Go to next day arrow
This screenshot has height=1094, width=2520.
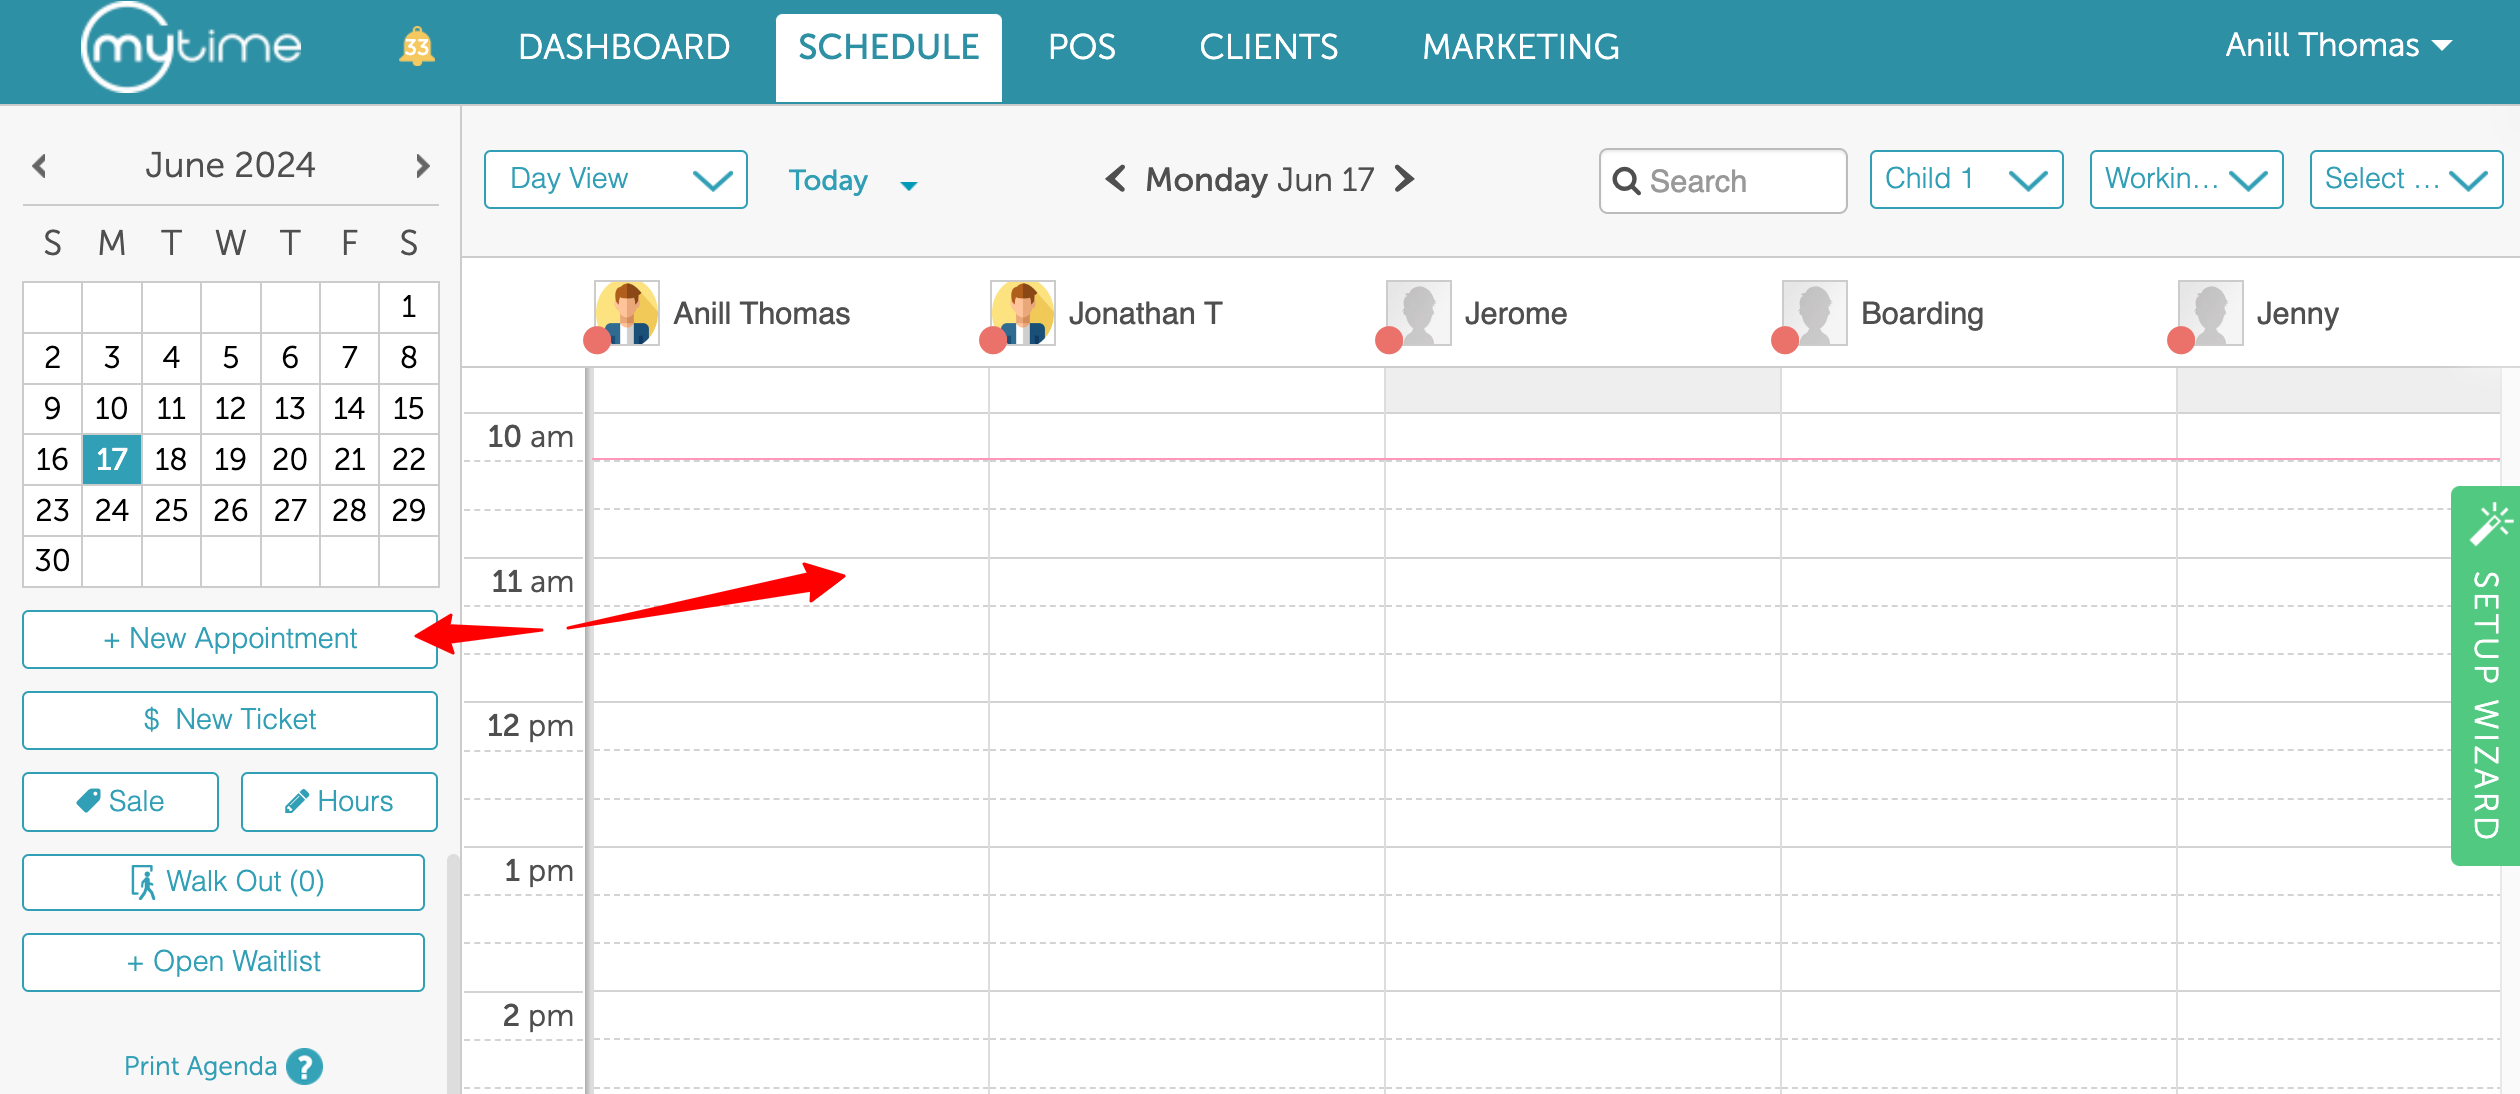(1405, 179)
